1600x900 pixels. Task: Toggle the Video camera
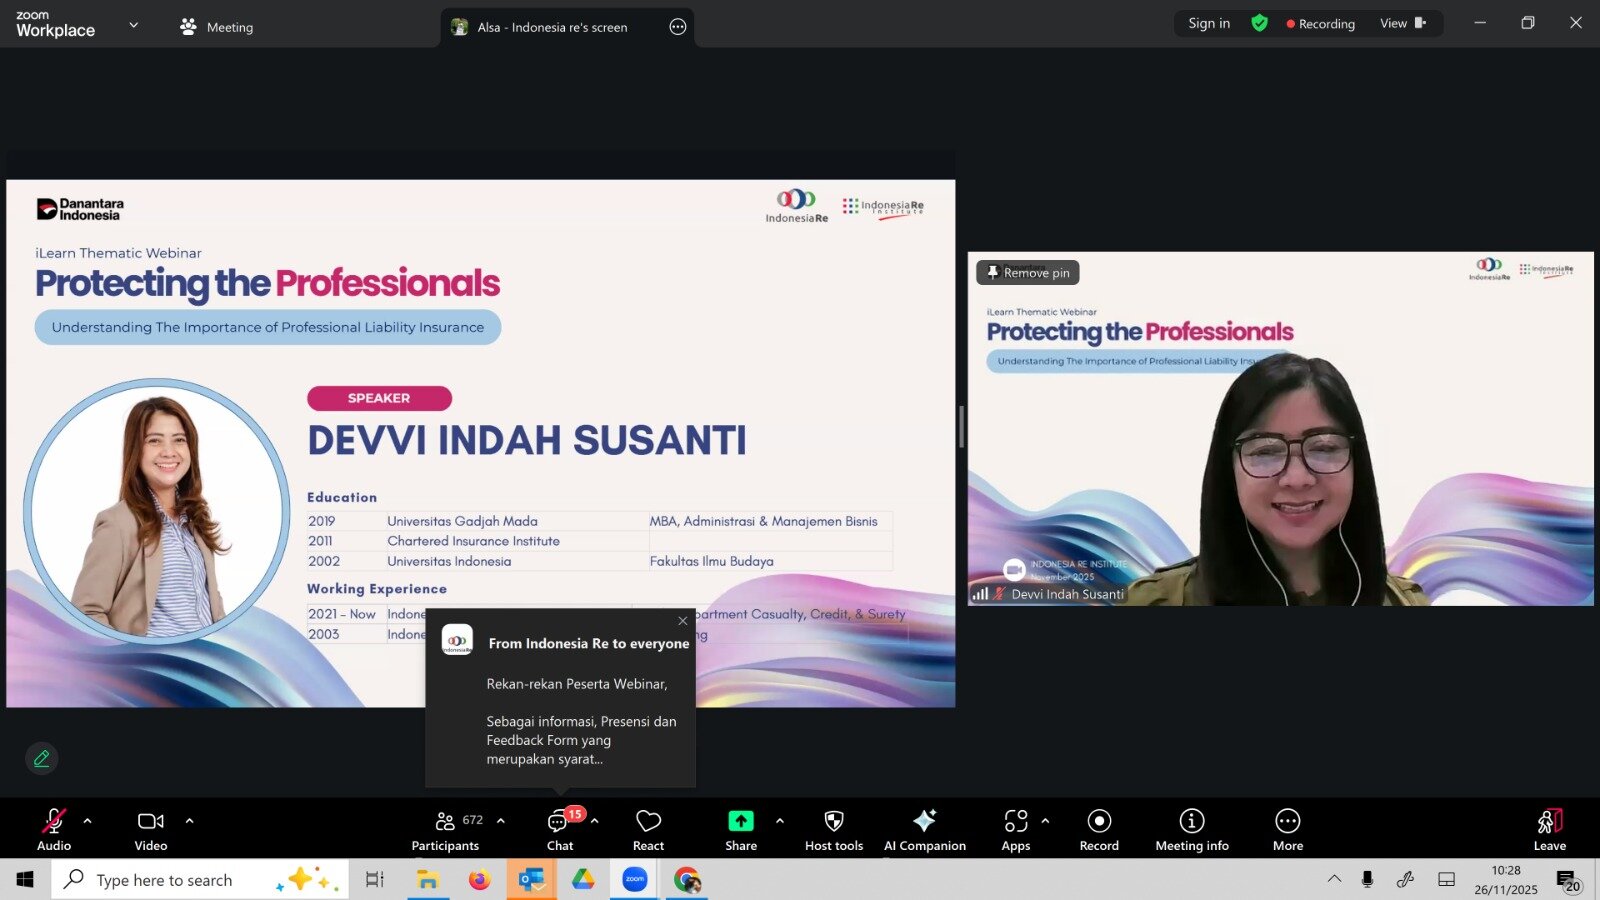151,830
